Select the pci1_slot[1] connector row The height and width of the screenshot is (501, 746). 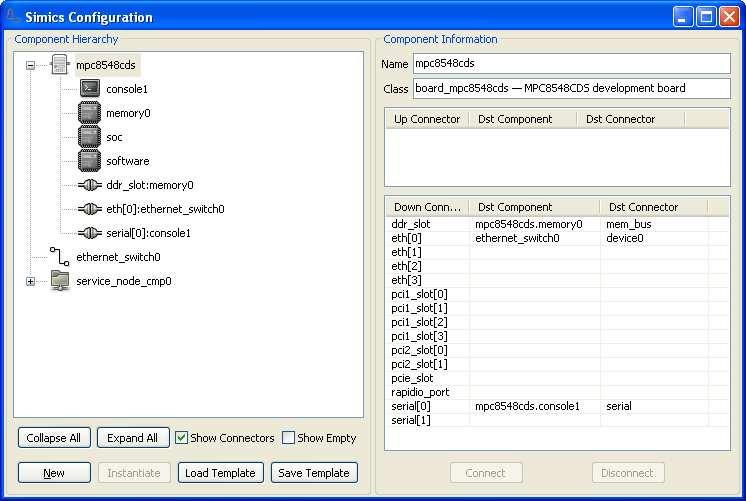point(557,308)
